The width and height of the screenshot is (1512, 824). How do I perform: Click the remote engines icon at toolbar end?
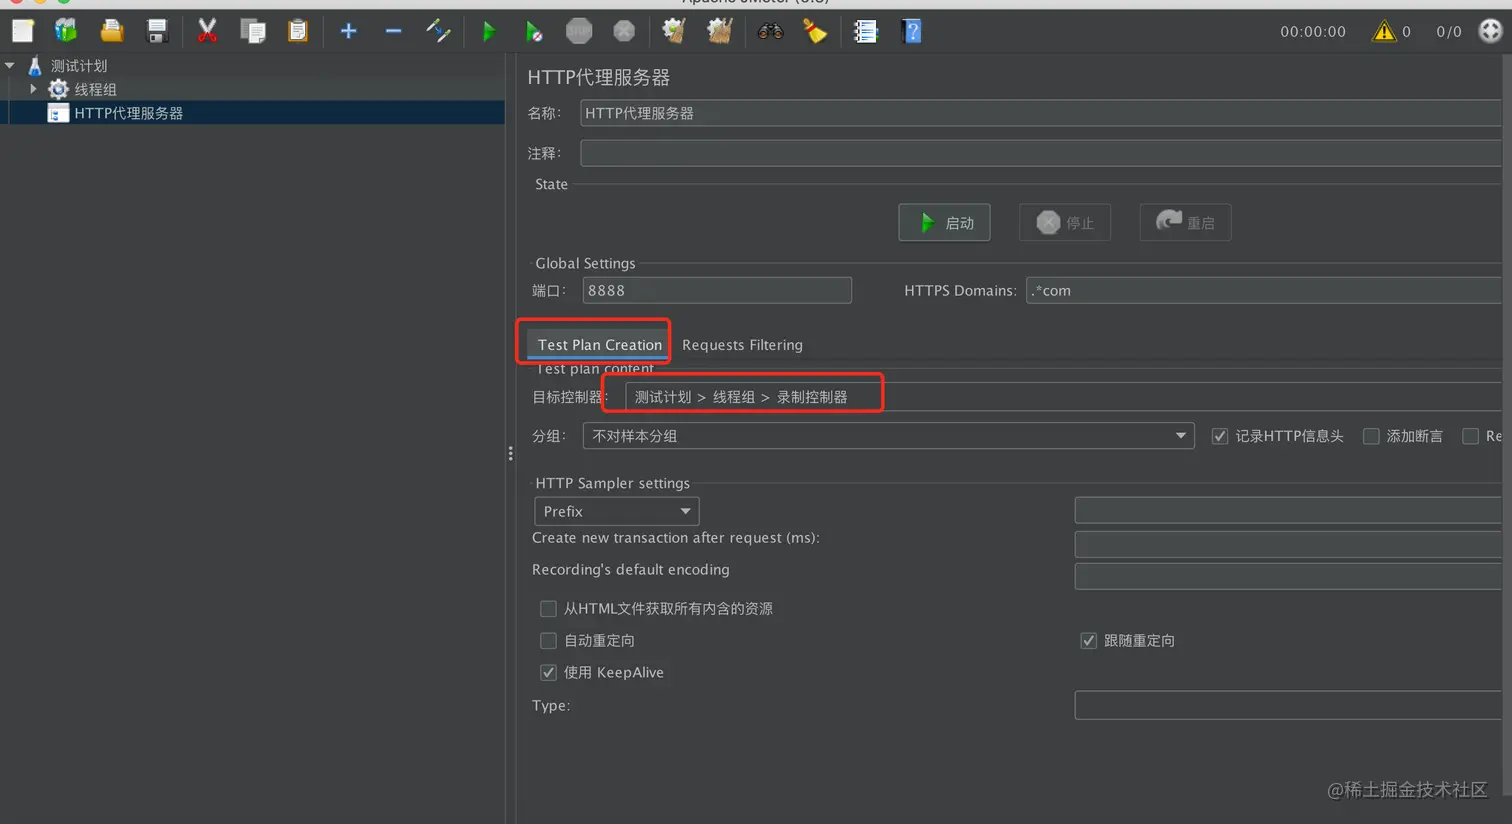1490,31
